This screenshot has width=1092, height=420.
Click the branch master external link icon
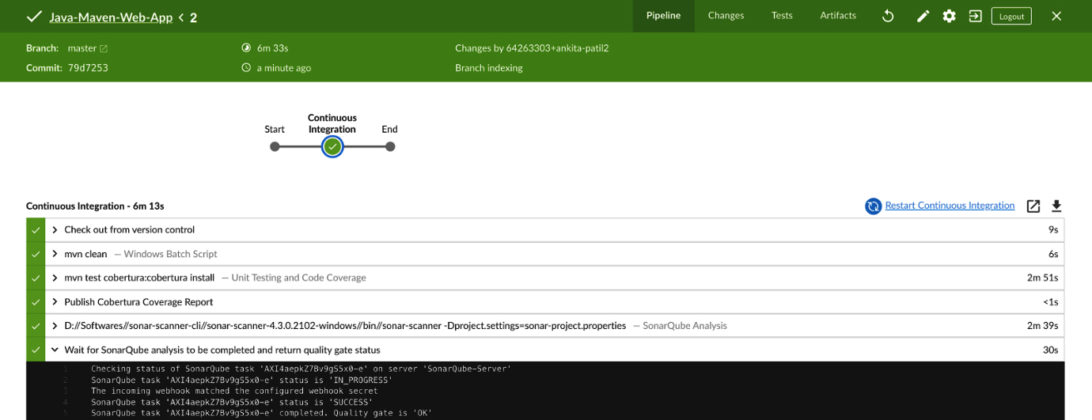click(104, 48)
